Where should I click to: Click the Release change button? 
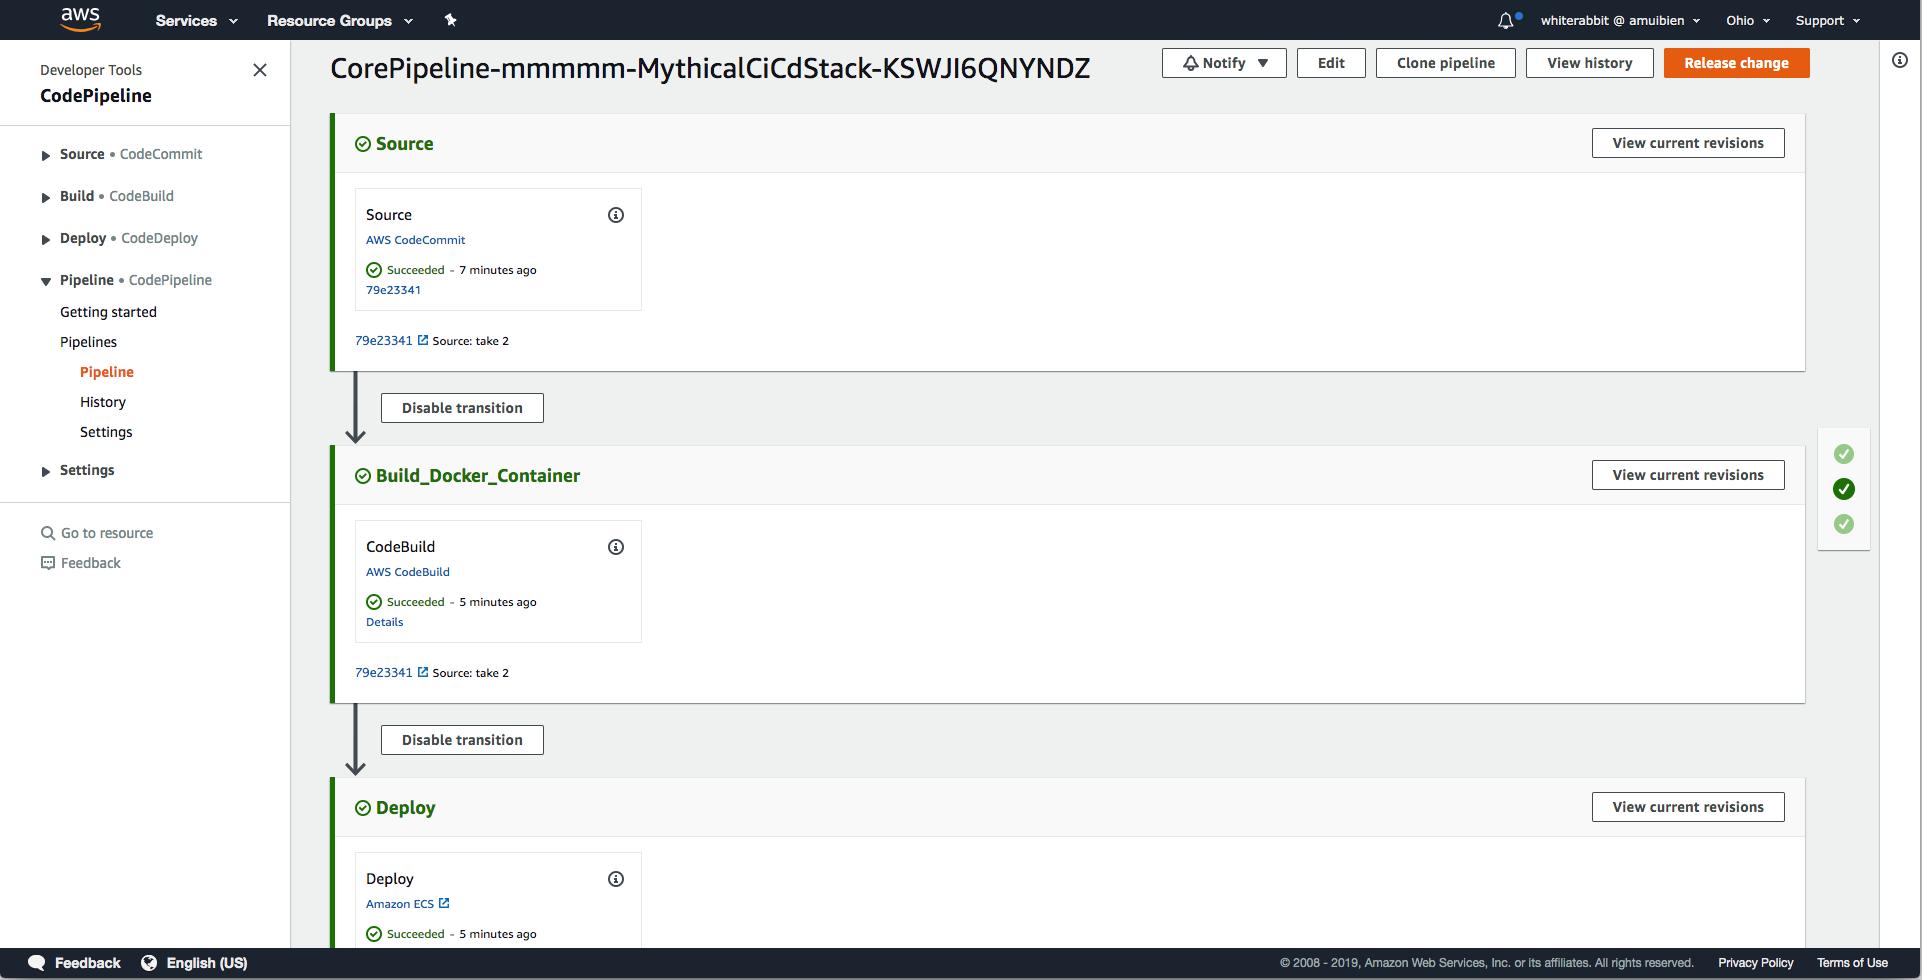(1736, 63)
